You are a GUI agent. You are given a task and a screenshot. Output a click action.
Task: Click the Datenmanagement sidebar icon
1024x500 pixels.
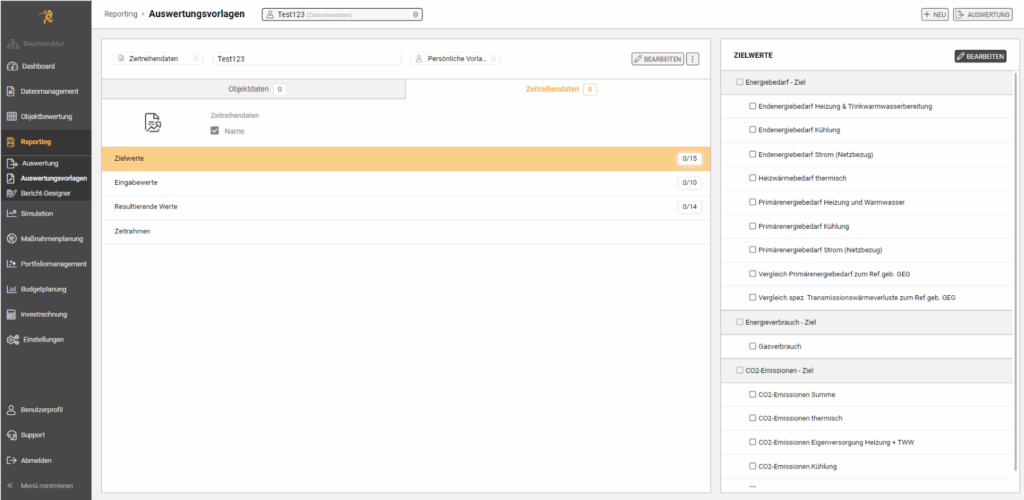(12, 91)
